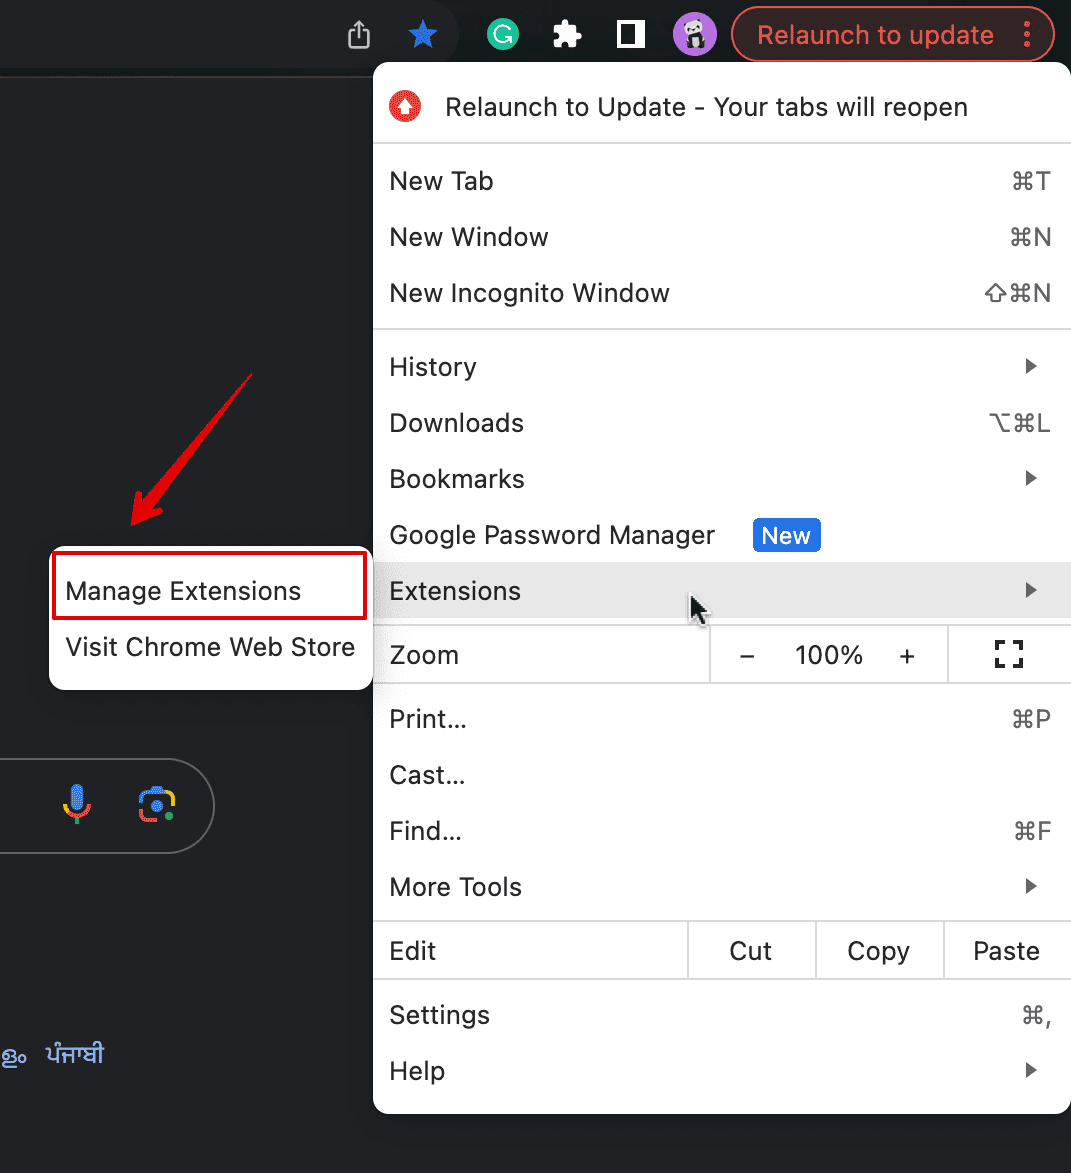The width and height of the screenshot is (1071, 1173).
Task: Decrease zoom with the minus button
Action: tap(747, 655)
